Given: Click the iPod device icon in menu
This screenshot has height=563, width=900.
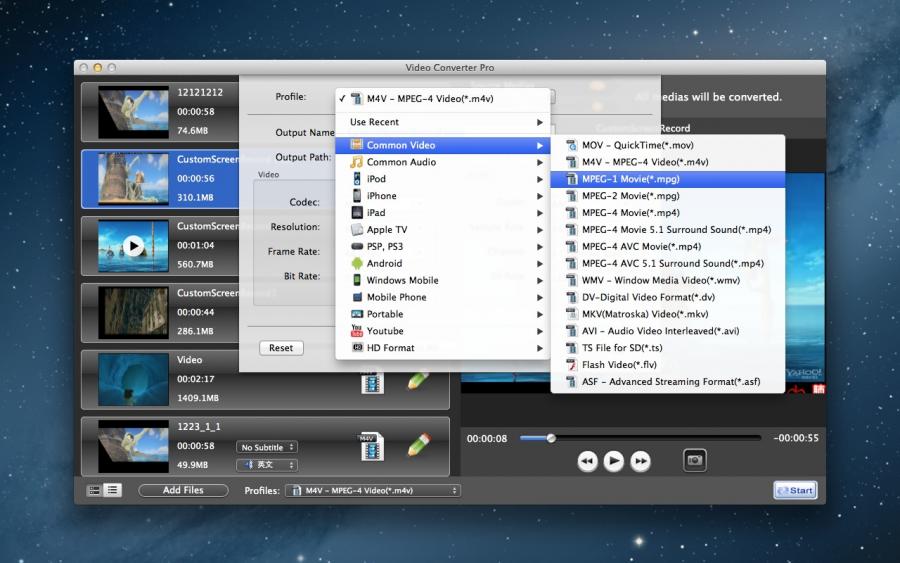Looking at the screenshot, I should pos(356,179).
